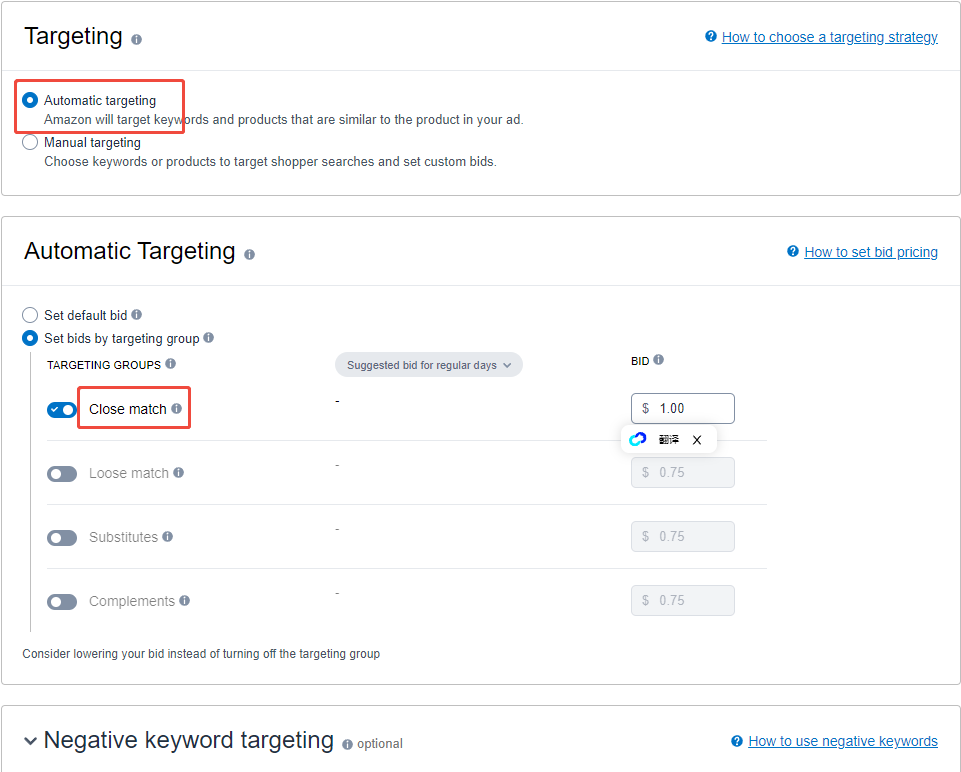This screenshot has width=961, height=772.
Task: Collapse the Negative keyword targeting section
Action: click(x=31, y=741)
